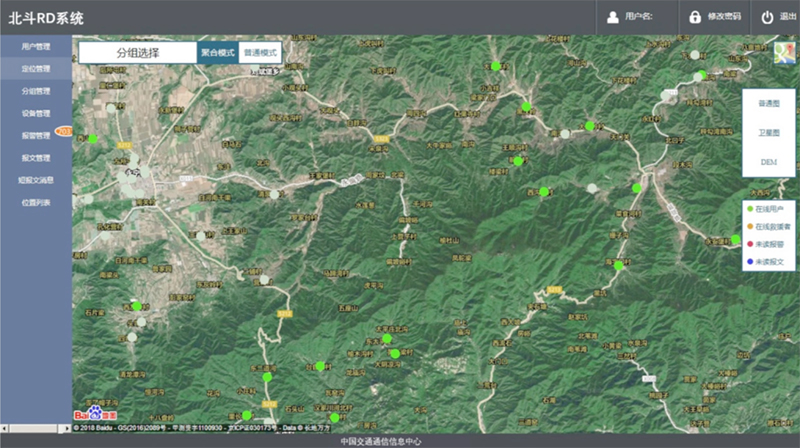Click the 退出 logout text
This screenshot has width=800, height=448.
(787, 17)
